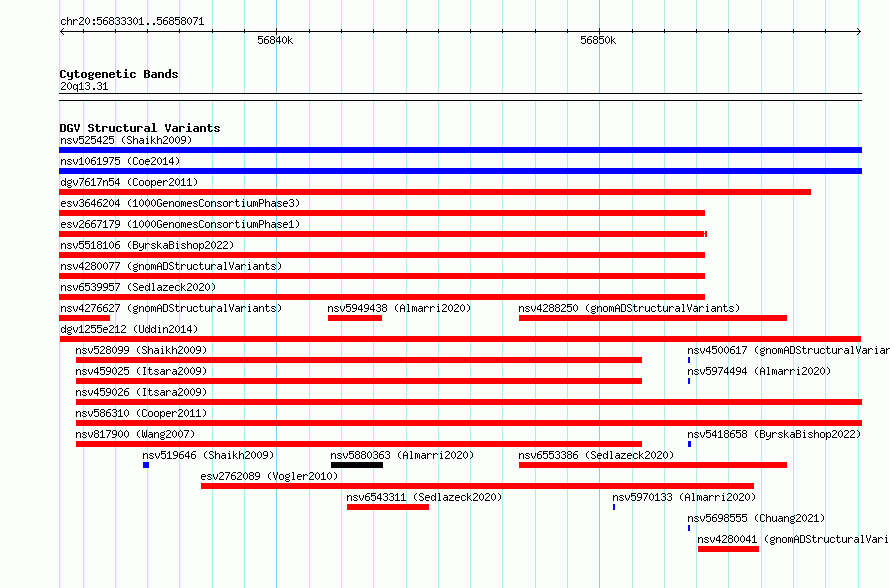Open nsv5949438 (Almarri2020) label
This screenshot has height=588, width=890.
point(399,308)
